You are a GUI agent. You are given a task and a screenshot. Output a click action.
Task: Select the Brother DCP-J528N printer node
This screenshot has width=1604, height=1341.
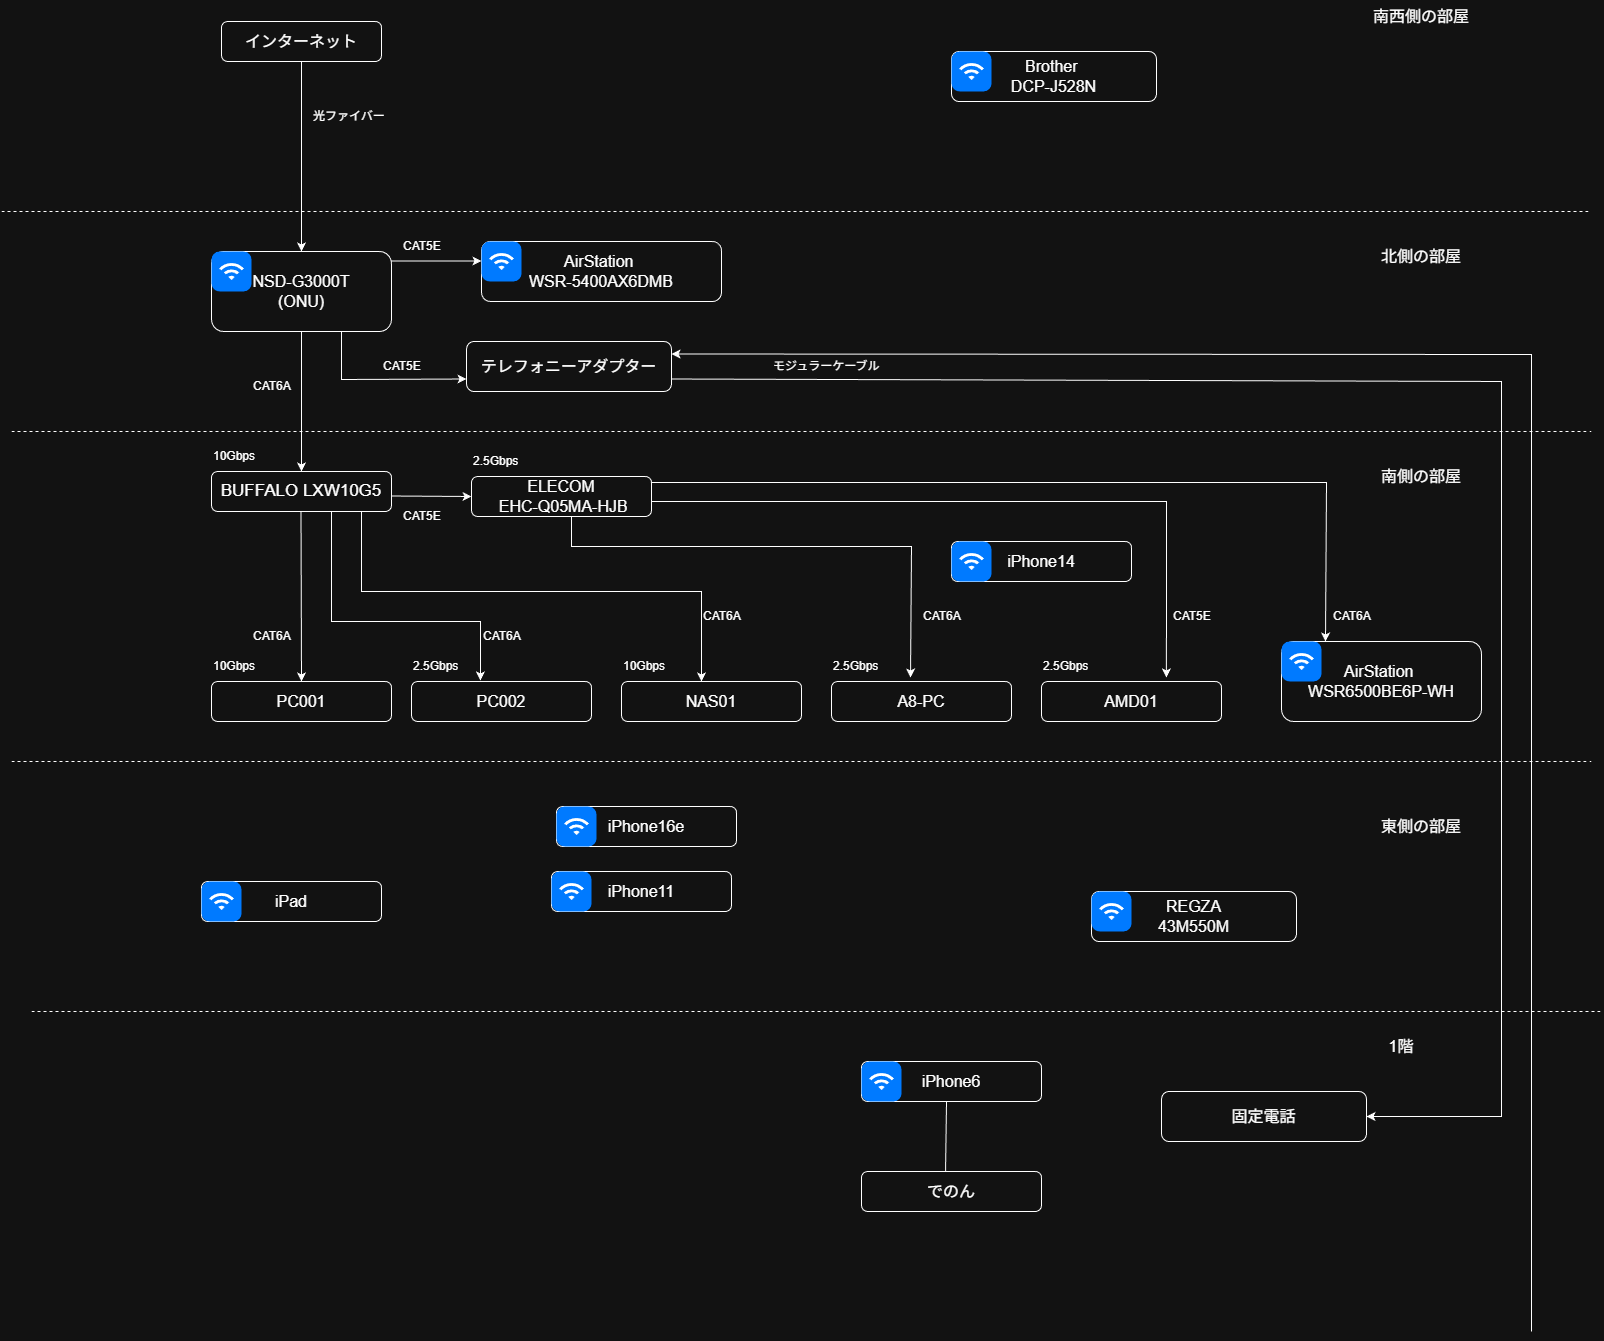pos(1053,76)
